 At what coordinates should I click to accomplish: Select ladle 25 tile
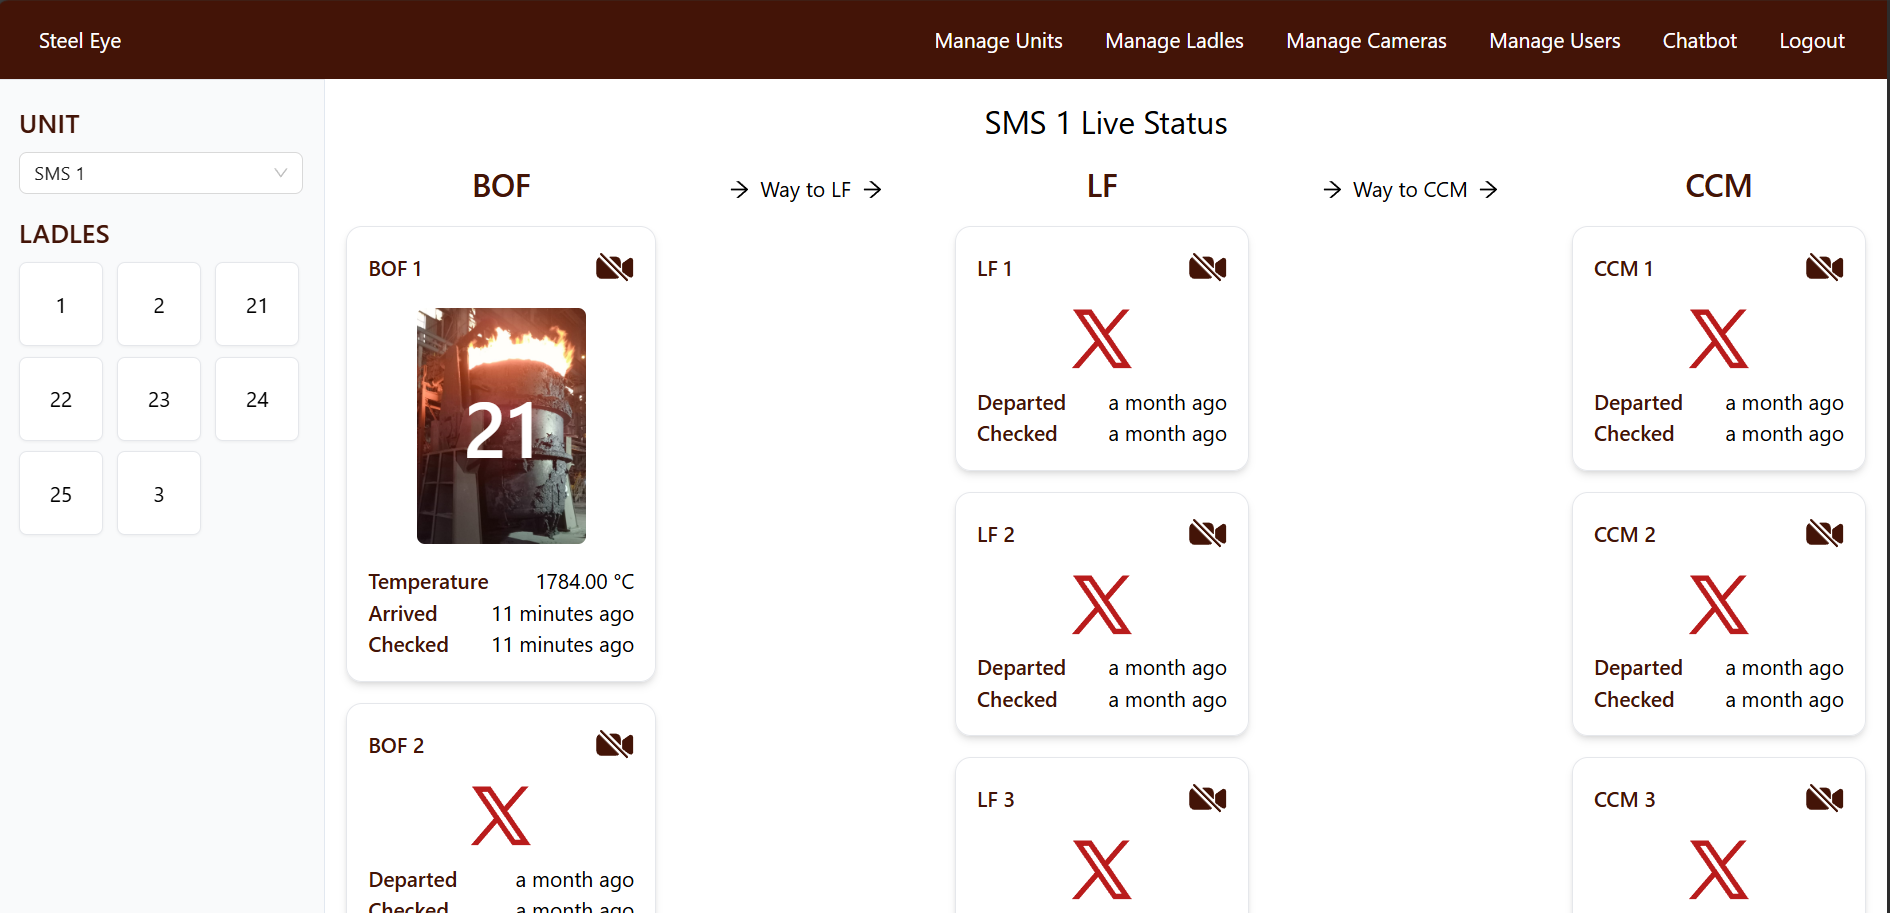click(61, 494)
